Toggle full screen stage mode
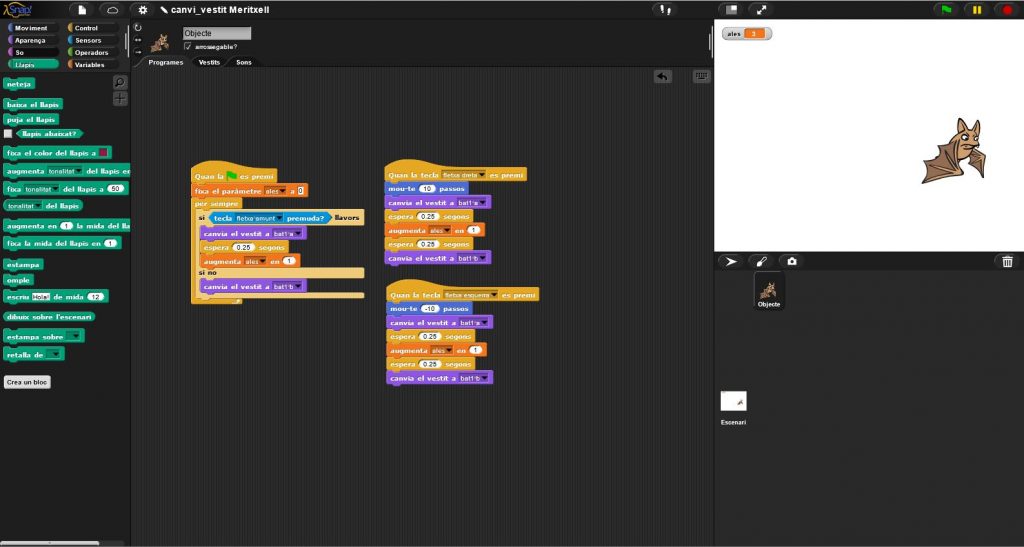The width and height of the screenshot is (1024, 547). tap(762, 9)
